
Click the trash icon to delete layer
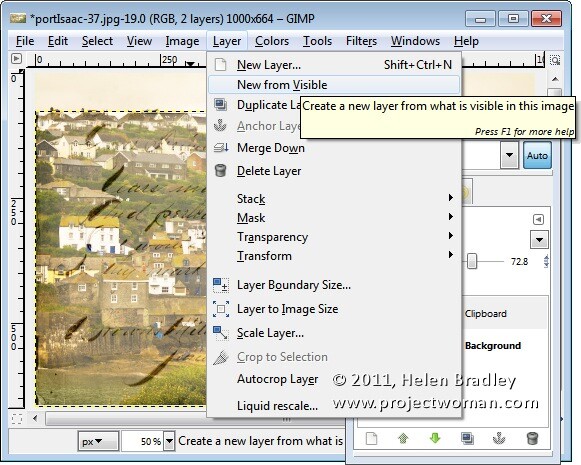532,438
